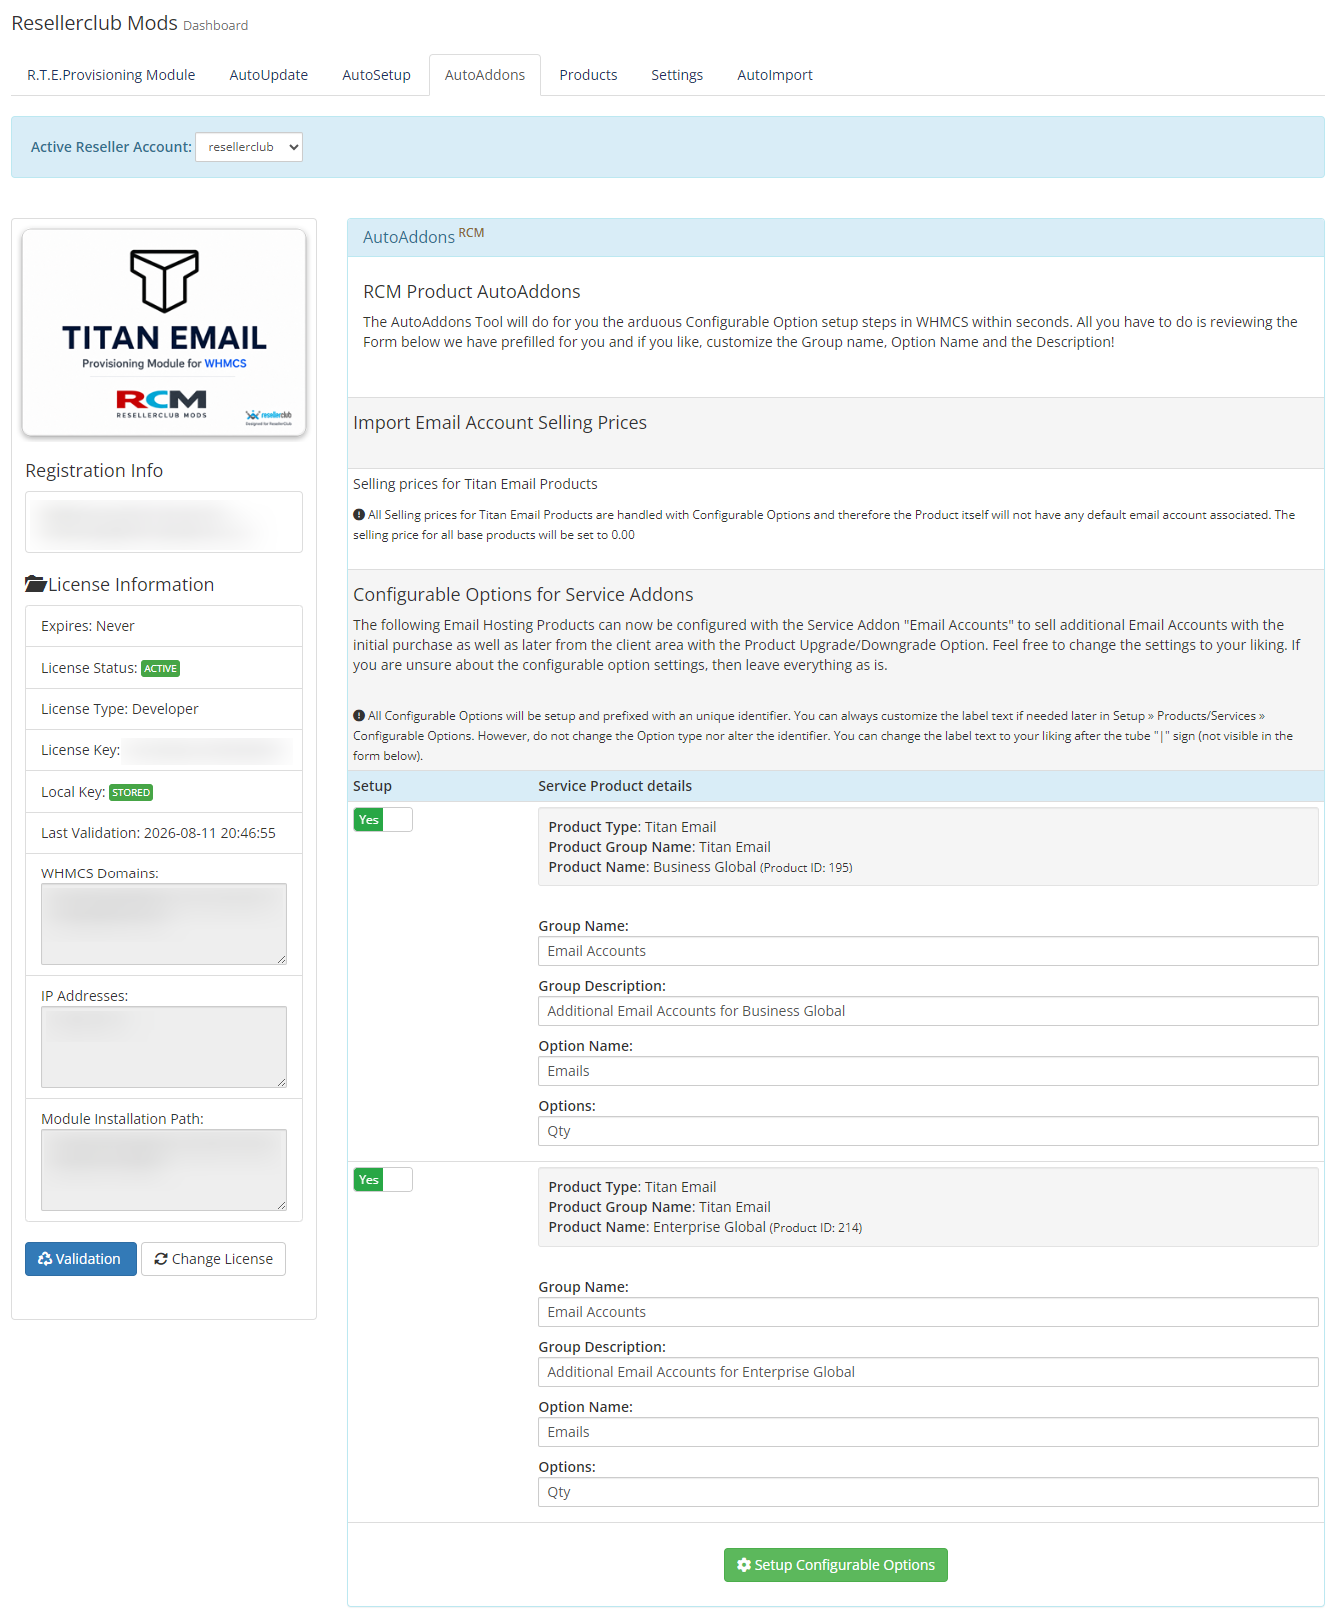
Task: Edit the Options field for Business Global
Action: (928, 1131)
